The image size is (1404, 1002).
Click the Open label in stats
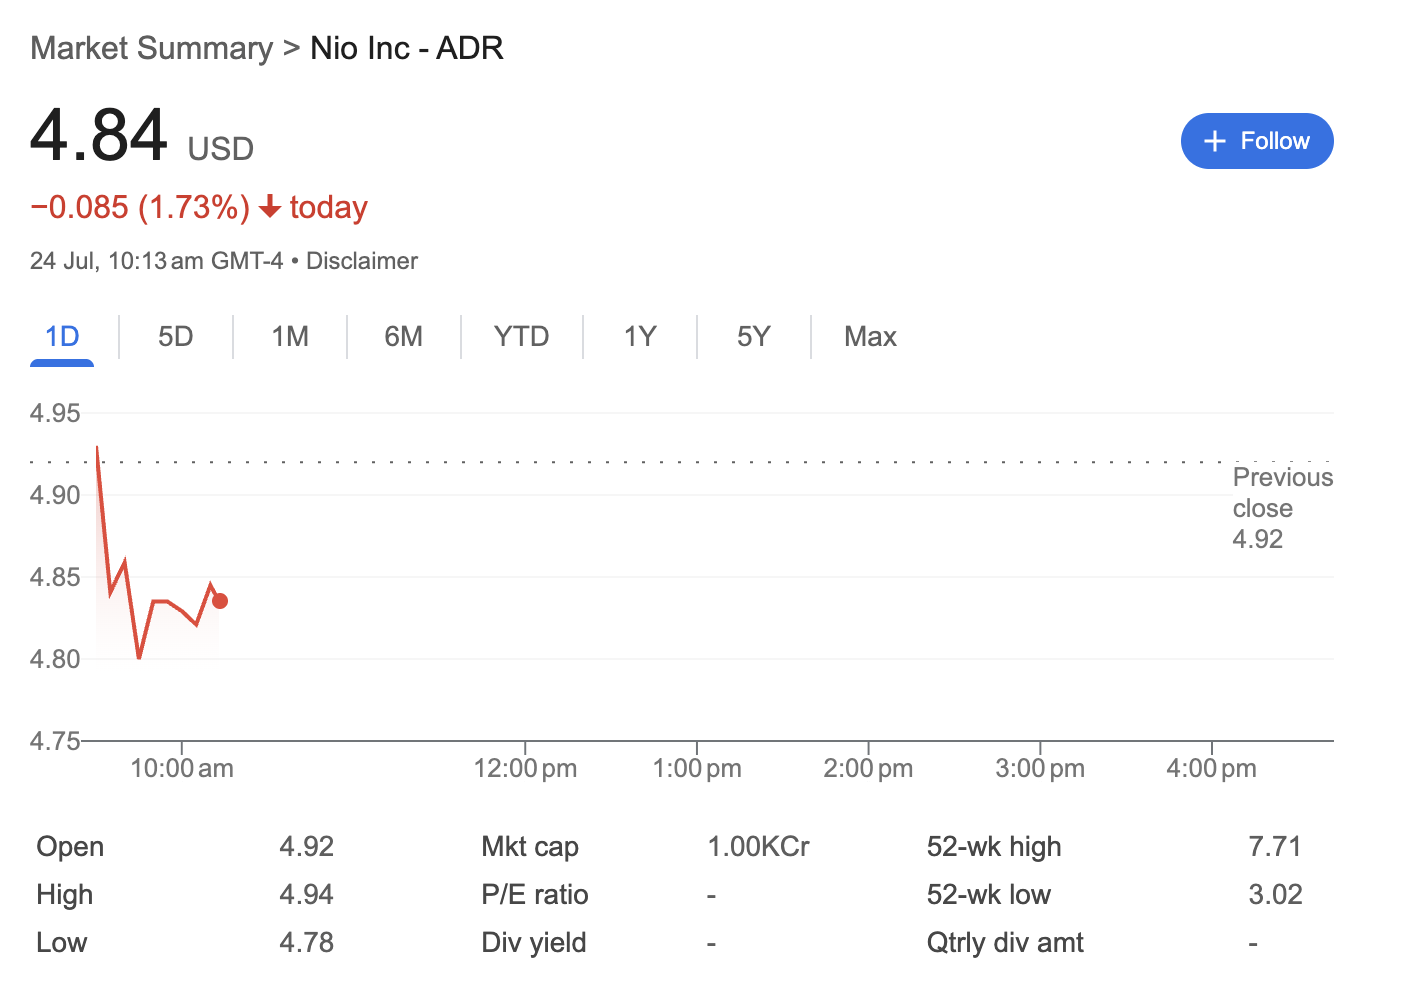(x=70, y=847)
